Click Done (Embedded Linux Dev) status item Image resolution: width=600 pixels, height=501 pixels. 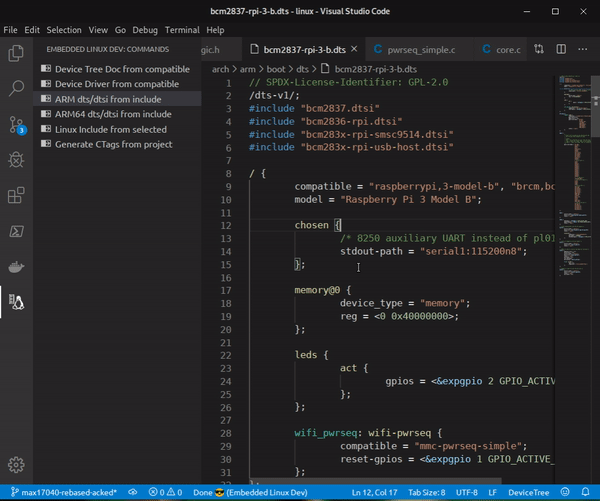point(250,492)
